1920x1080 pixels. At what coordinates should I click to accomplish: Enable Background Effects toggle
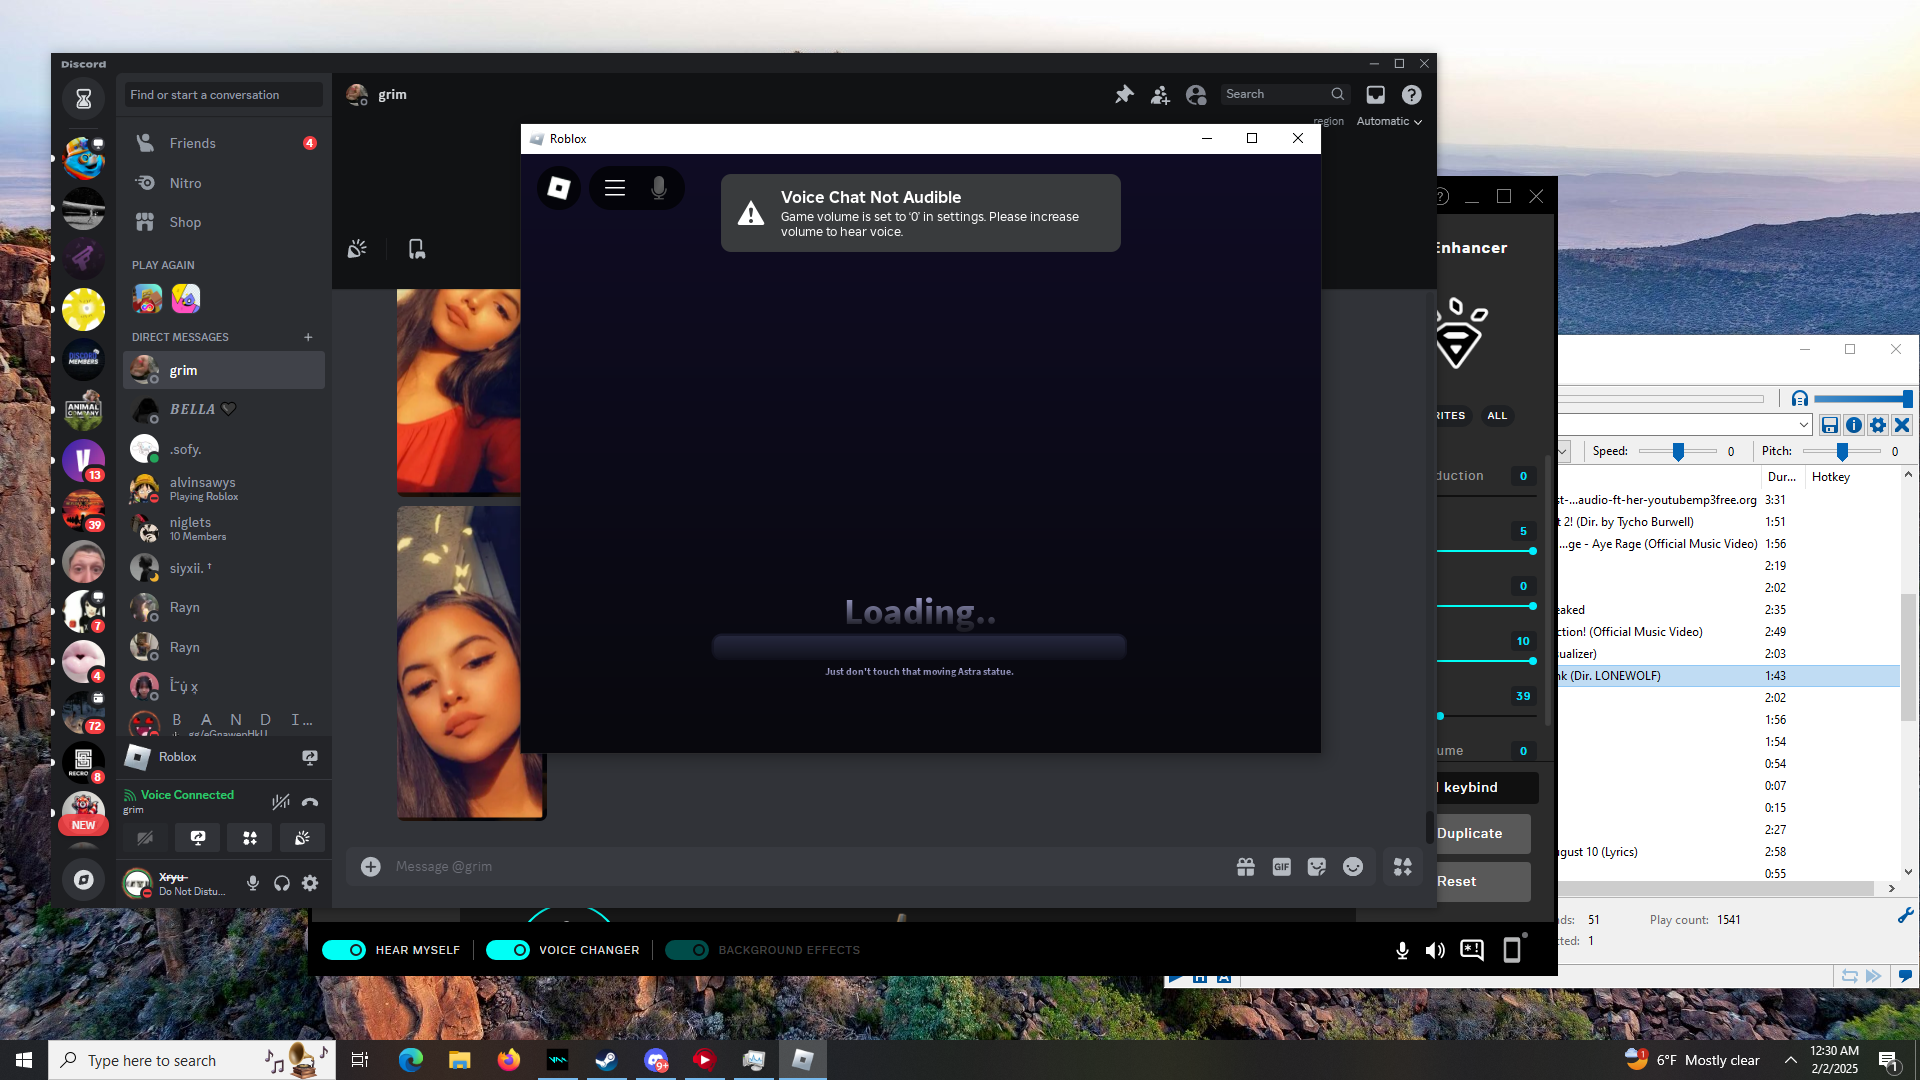click(x=687, y=950)
